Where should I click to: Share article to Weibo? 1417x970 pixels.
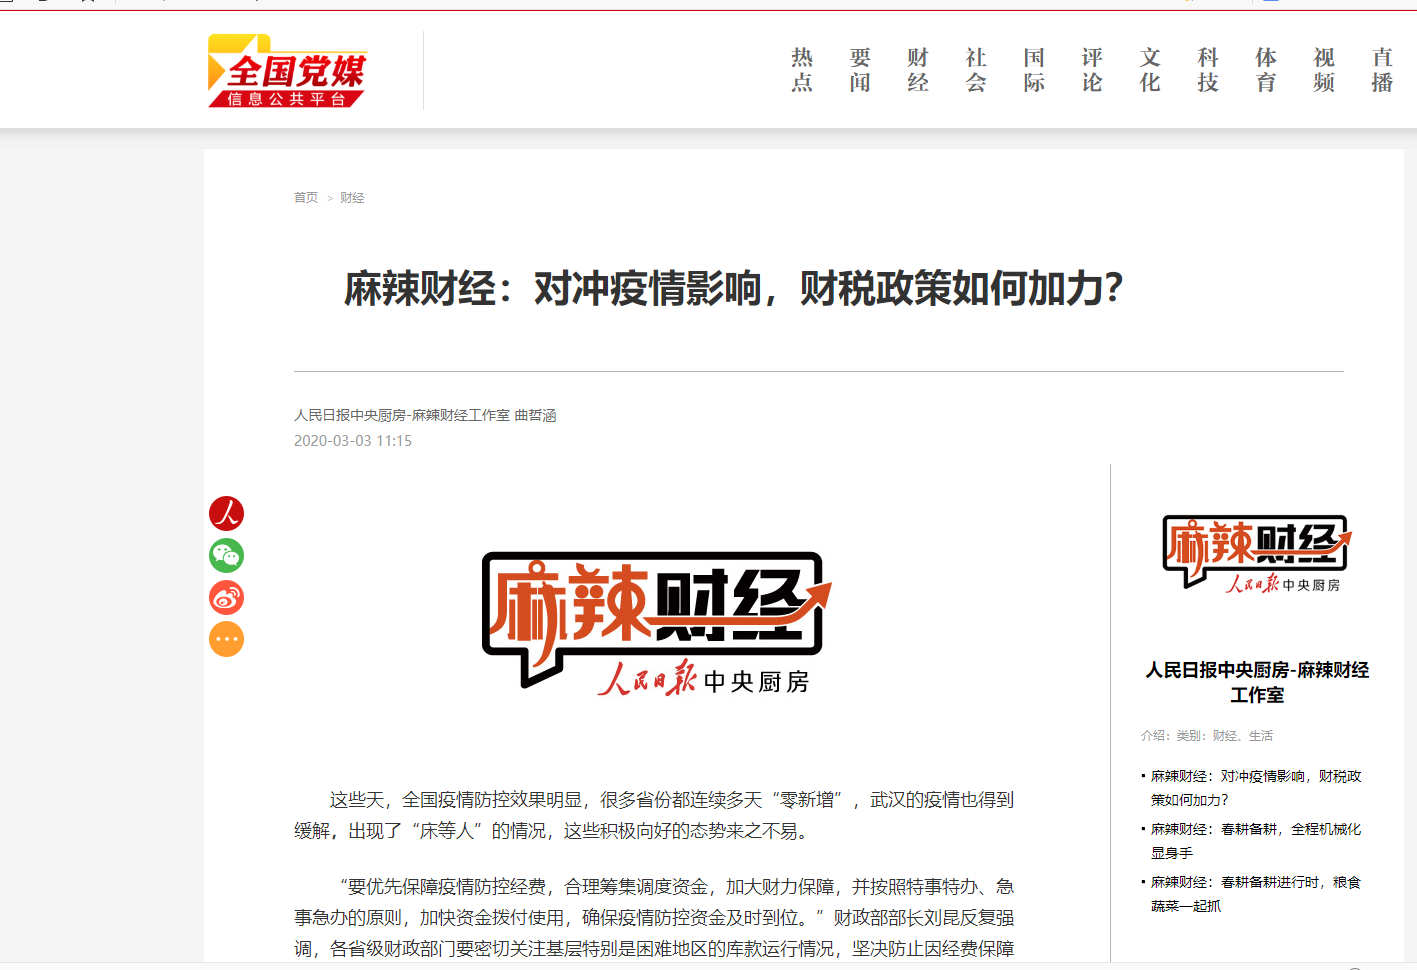point(226,597)
